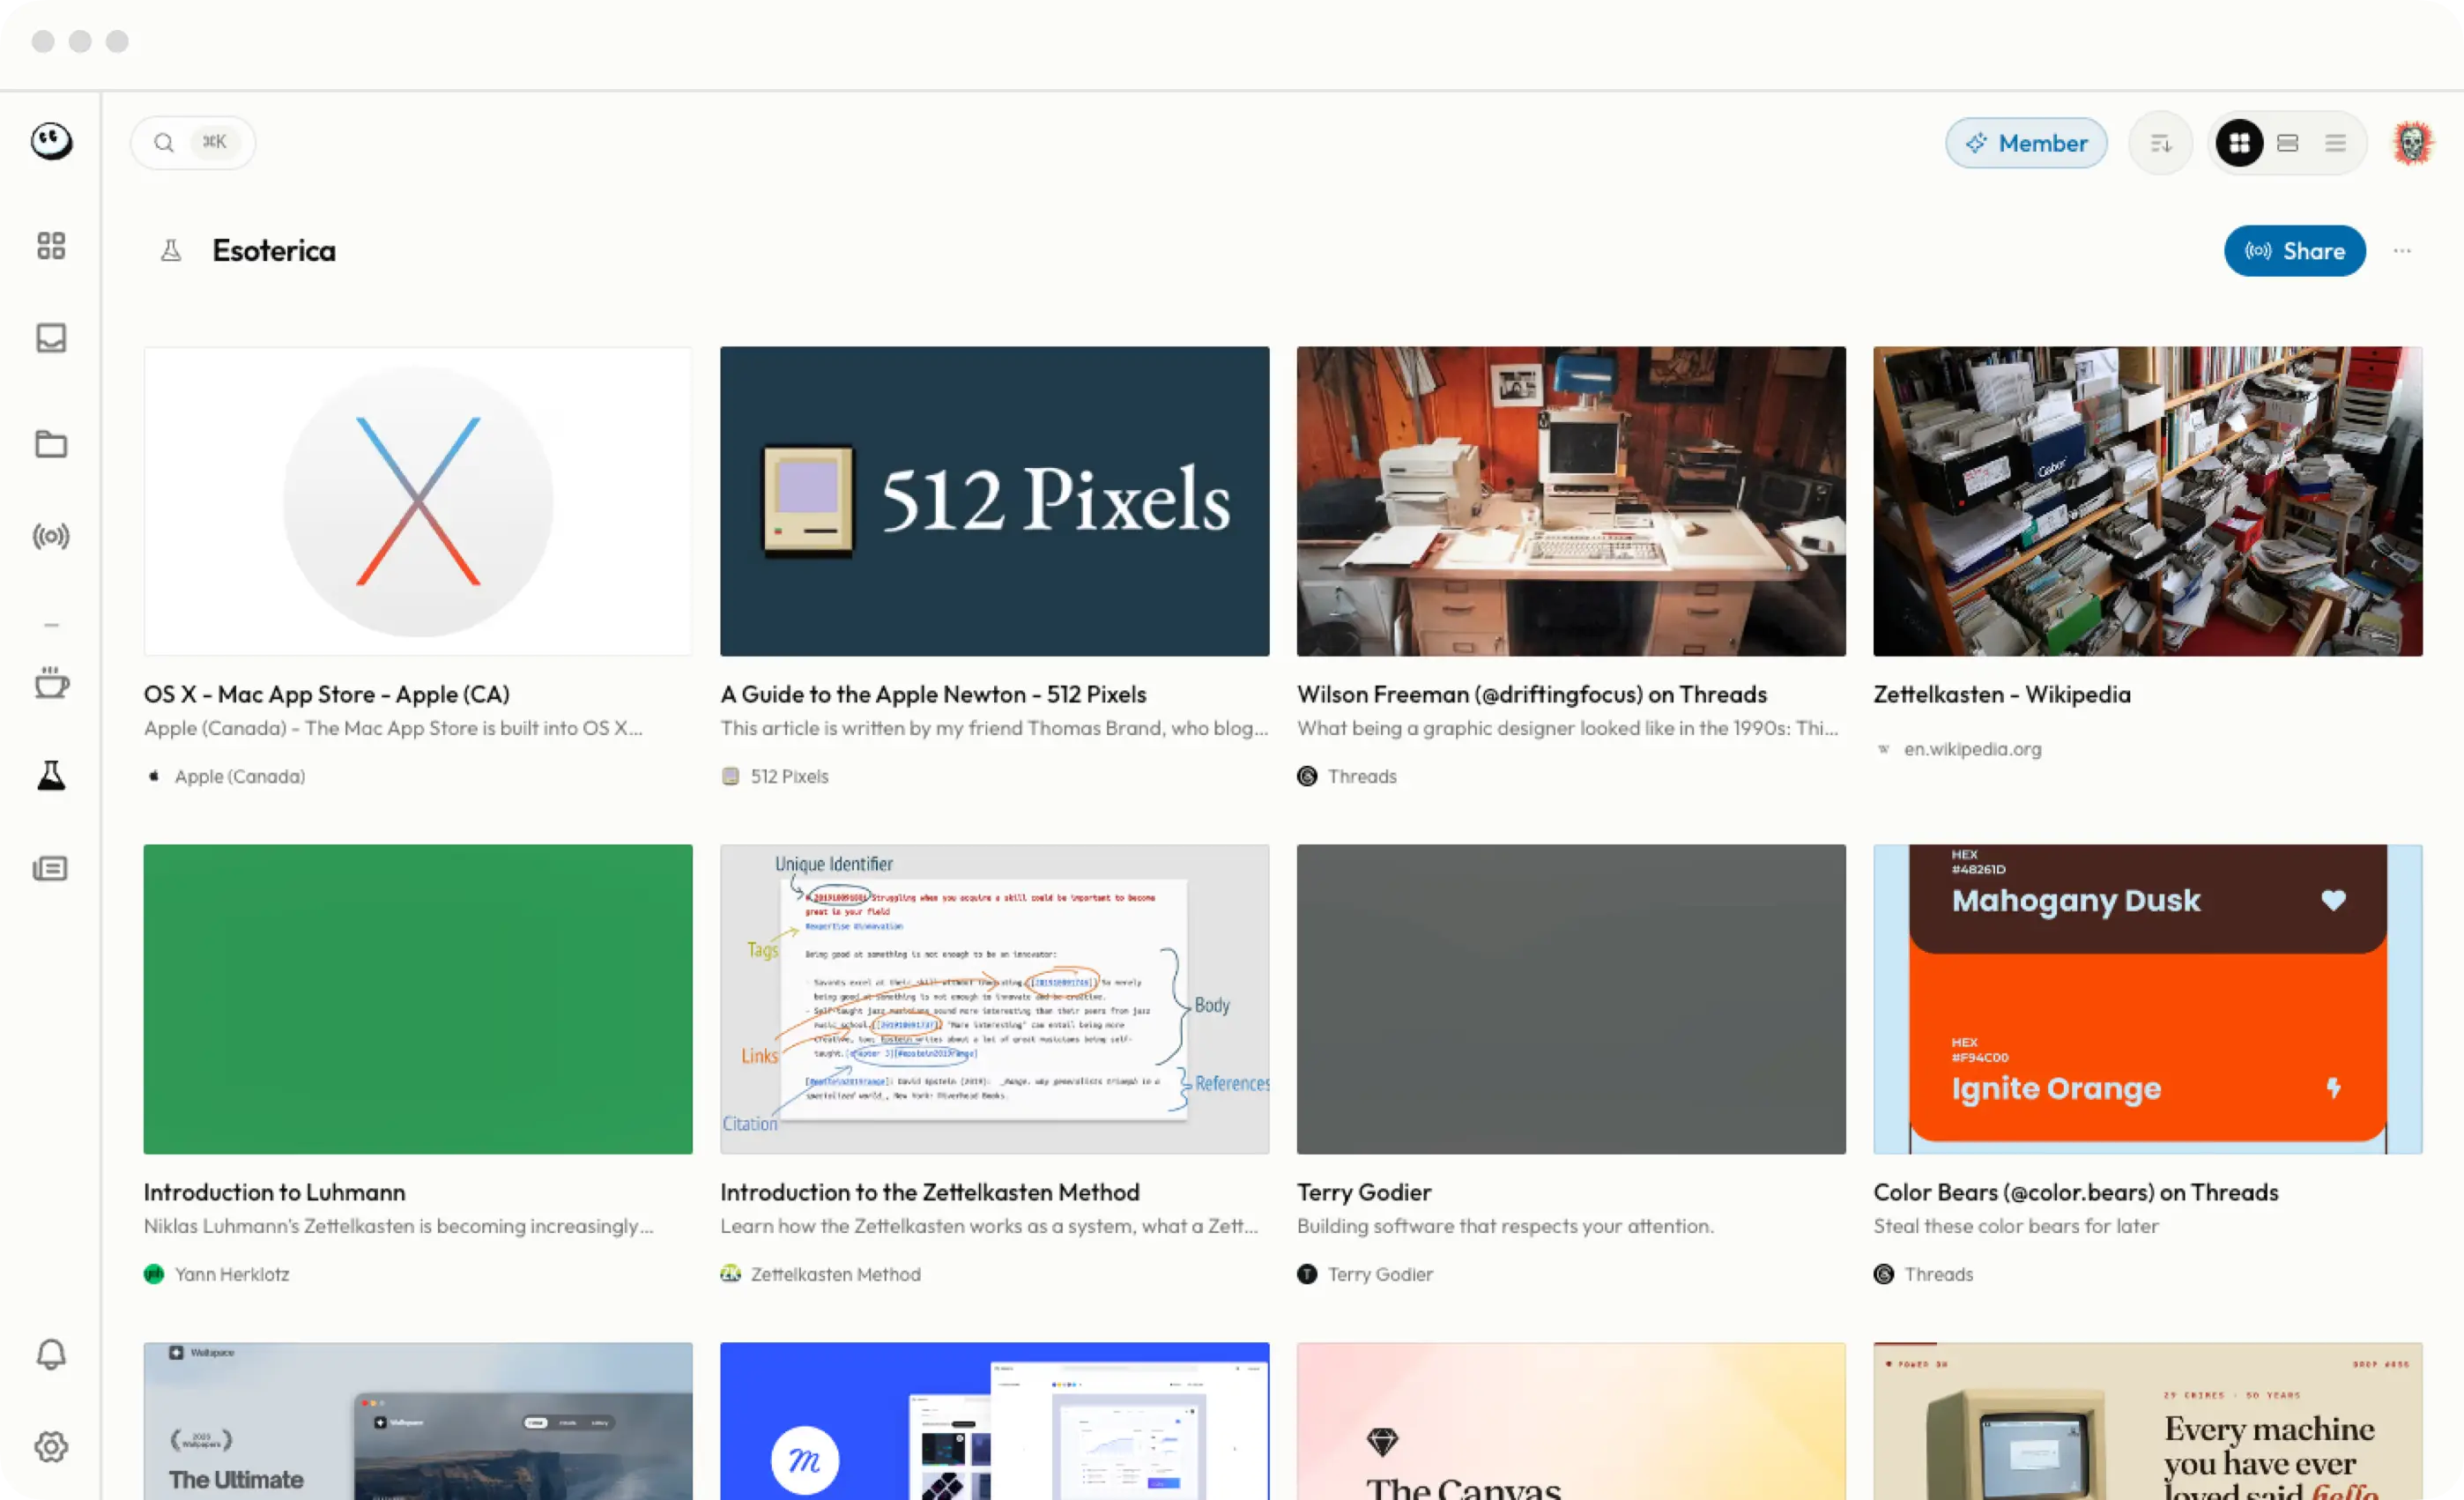Viewport: 2464px width, 1500px height.
Task: Open settings gear in sidebar
Action: (x=51, y=1446)
